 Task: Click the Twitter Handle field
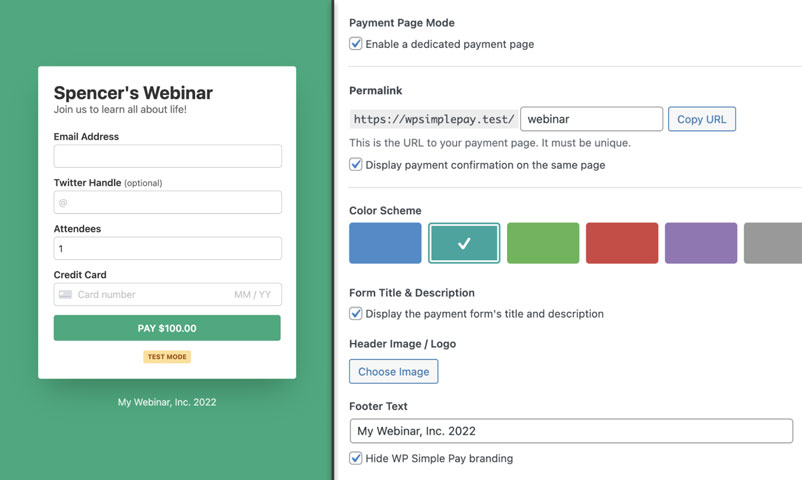(x=168, y=202)
